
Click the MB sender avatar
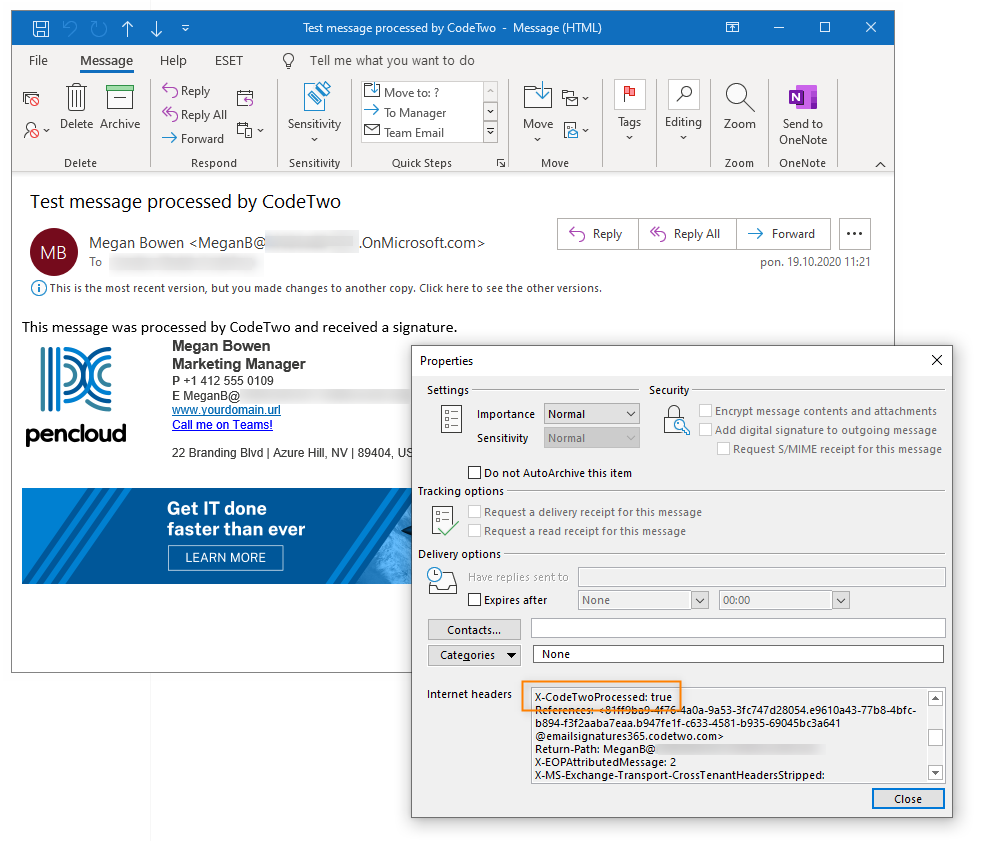[x=54, y=252]
